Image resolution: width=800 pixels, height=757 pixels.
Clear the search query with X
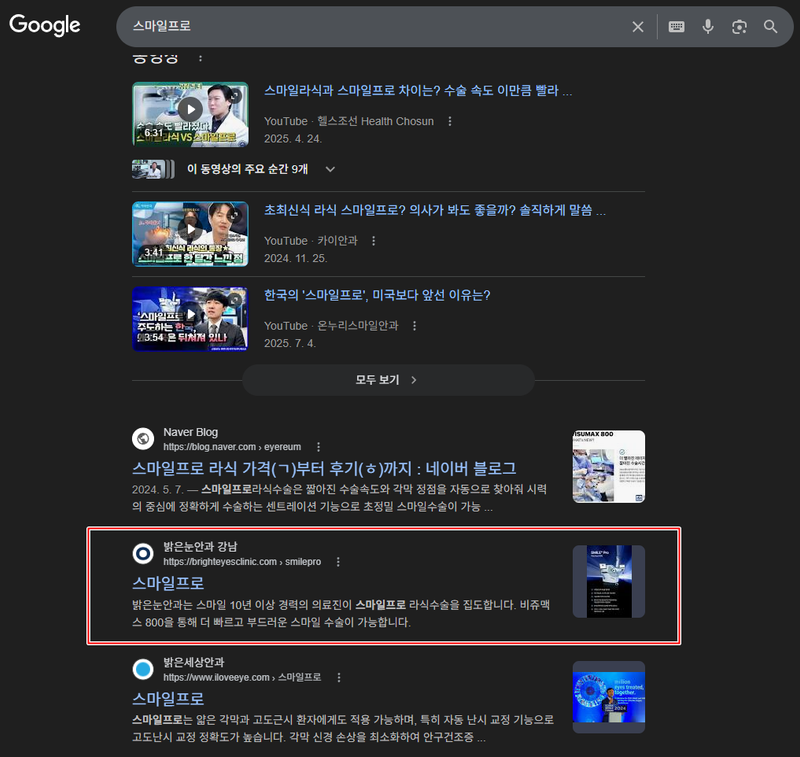tap(638, 27)
